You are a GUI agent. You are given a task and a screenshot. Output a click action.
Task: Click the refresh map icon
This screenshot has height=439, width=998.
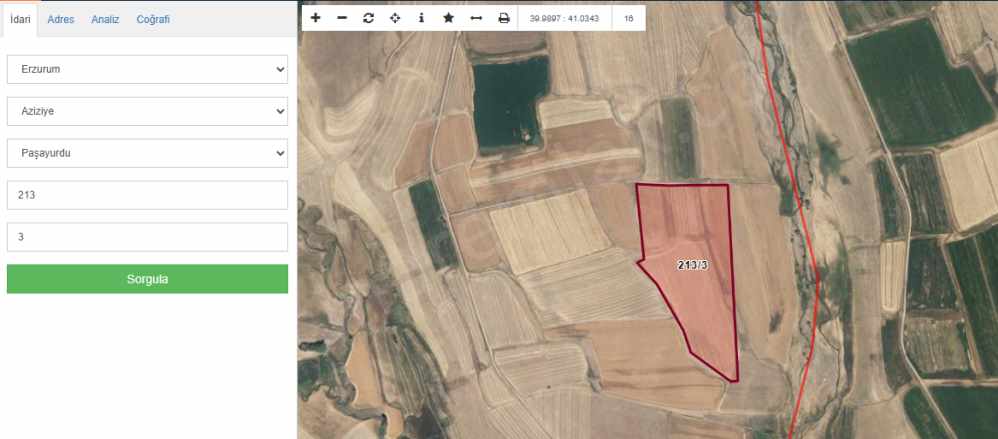[x=368, y=18]
